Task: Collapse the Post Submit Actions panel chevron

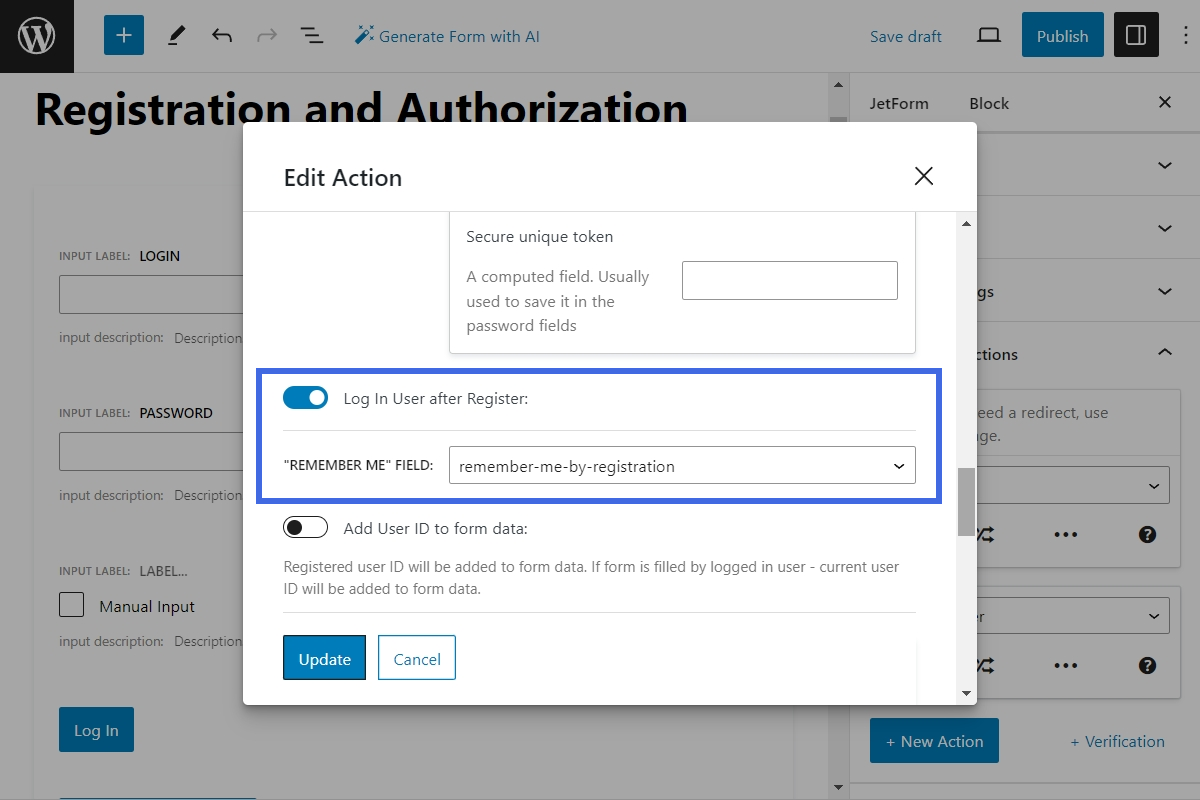Action: tap(1164, 354)
